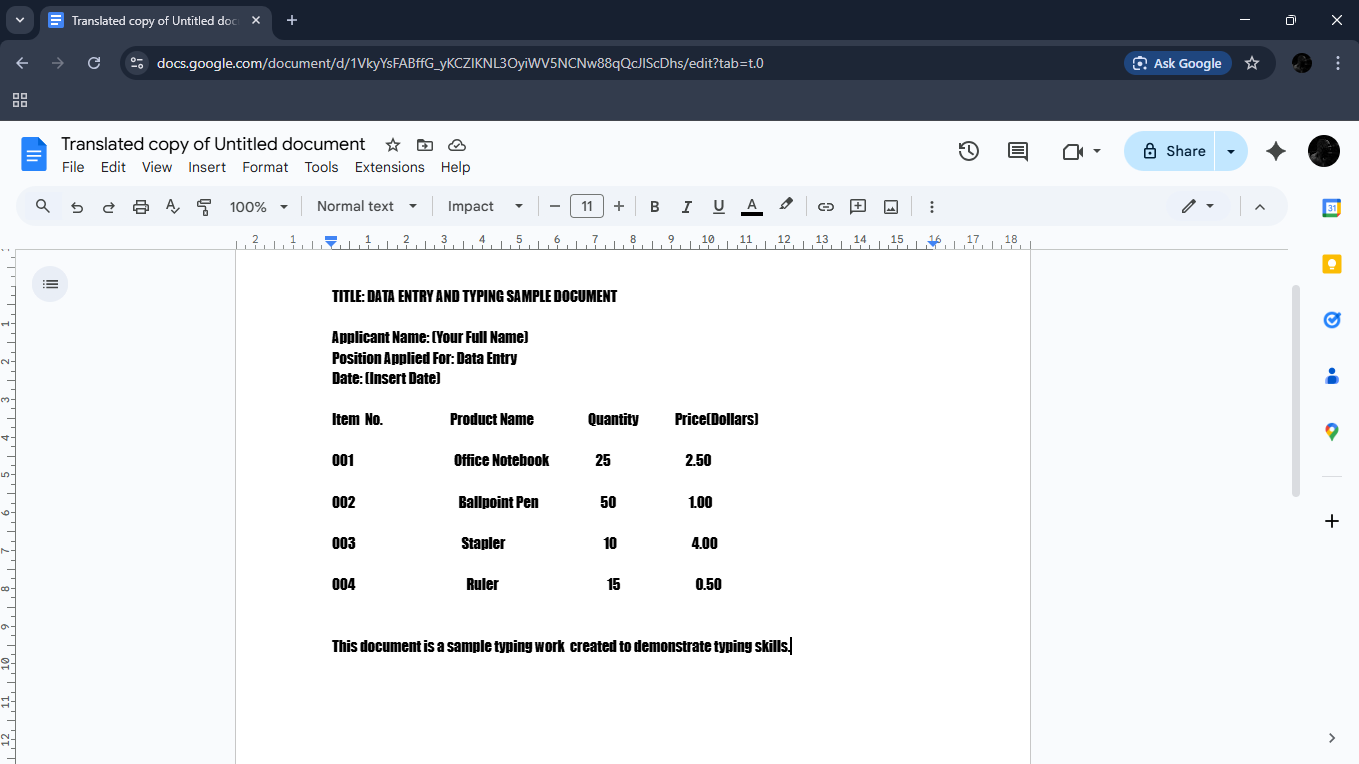
Task: Open the comments history icon
Action: point(1018,151)
